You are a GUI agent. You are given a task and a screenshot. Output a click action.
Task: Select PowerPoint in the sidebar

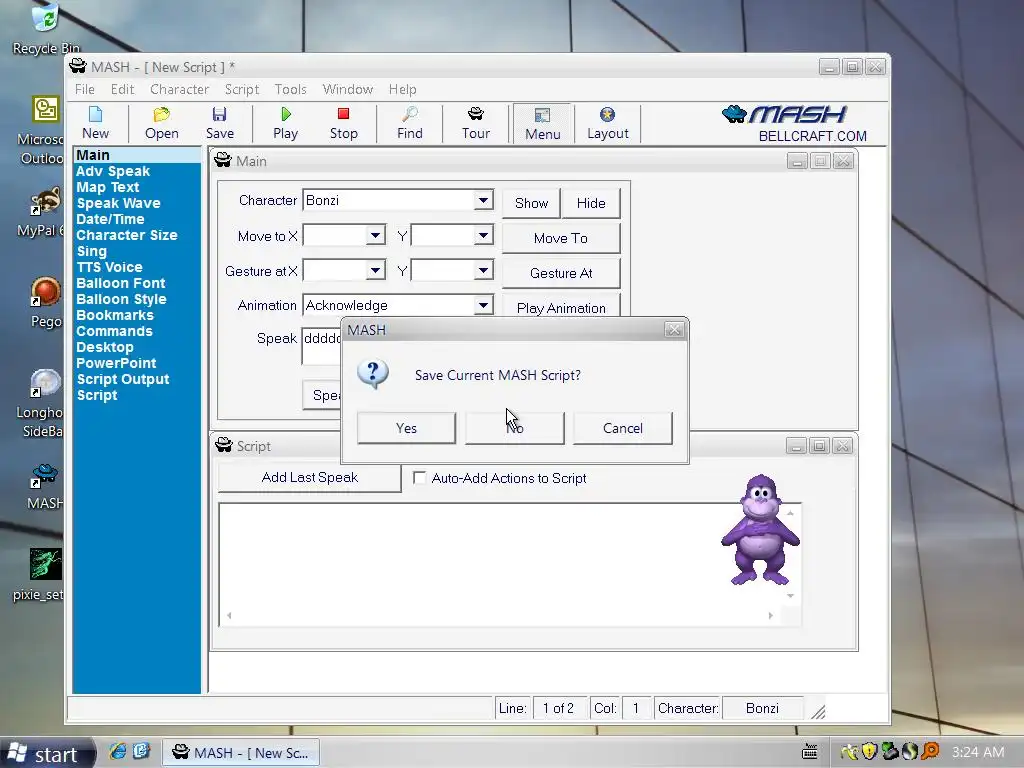[x=116, y=363]
